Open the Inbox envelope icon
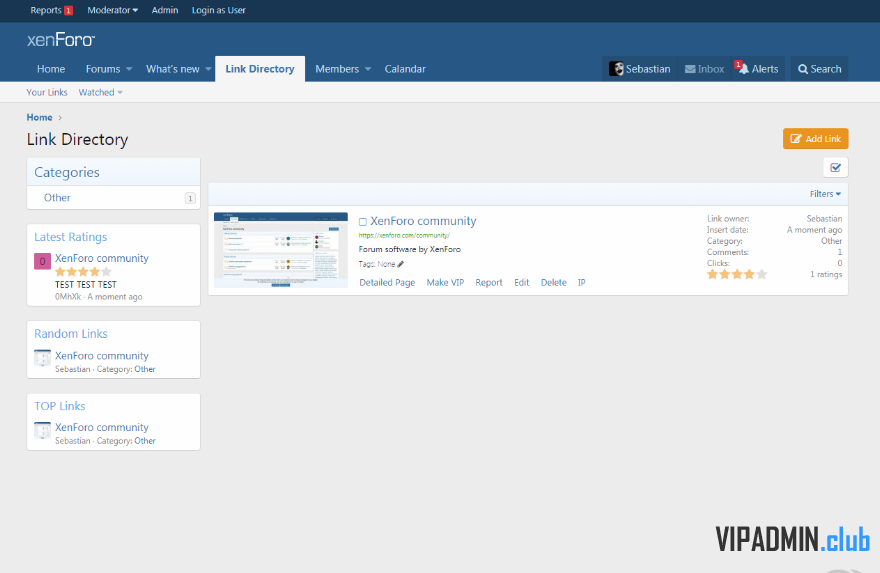This screenshot has height=573, width=880. tap(690, 69)
